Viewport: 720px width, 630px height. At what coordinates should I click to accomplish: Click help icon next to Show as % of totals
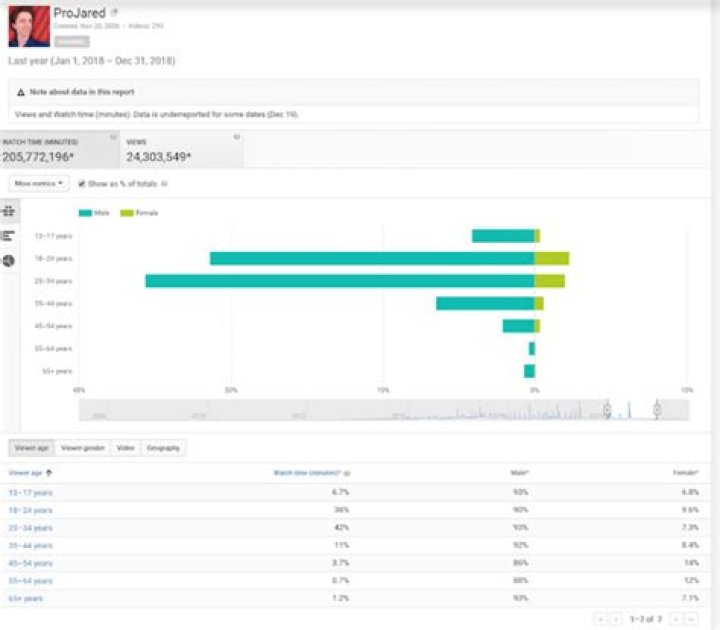click(164, 184)
